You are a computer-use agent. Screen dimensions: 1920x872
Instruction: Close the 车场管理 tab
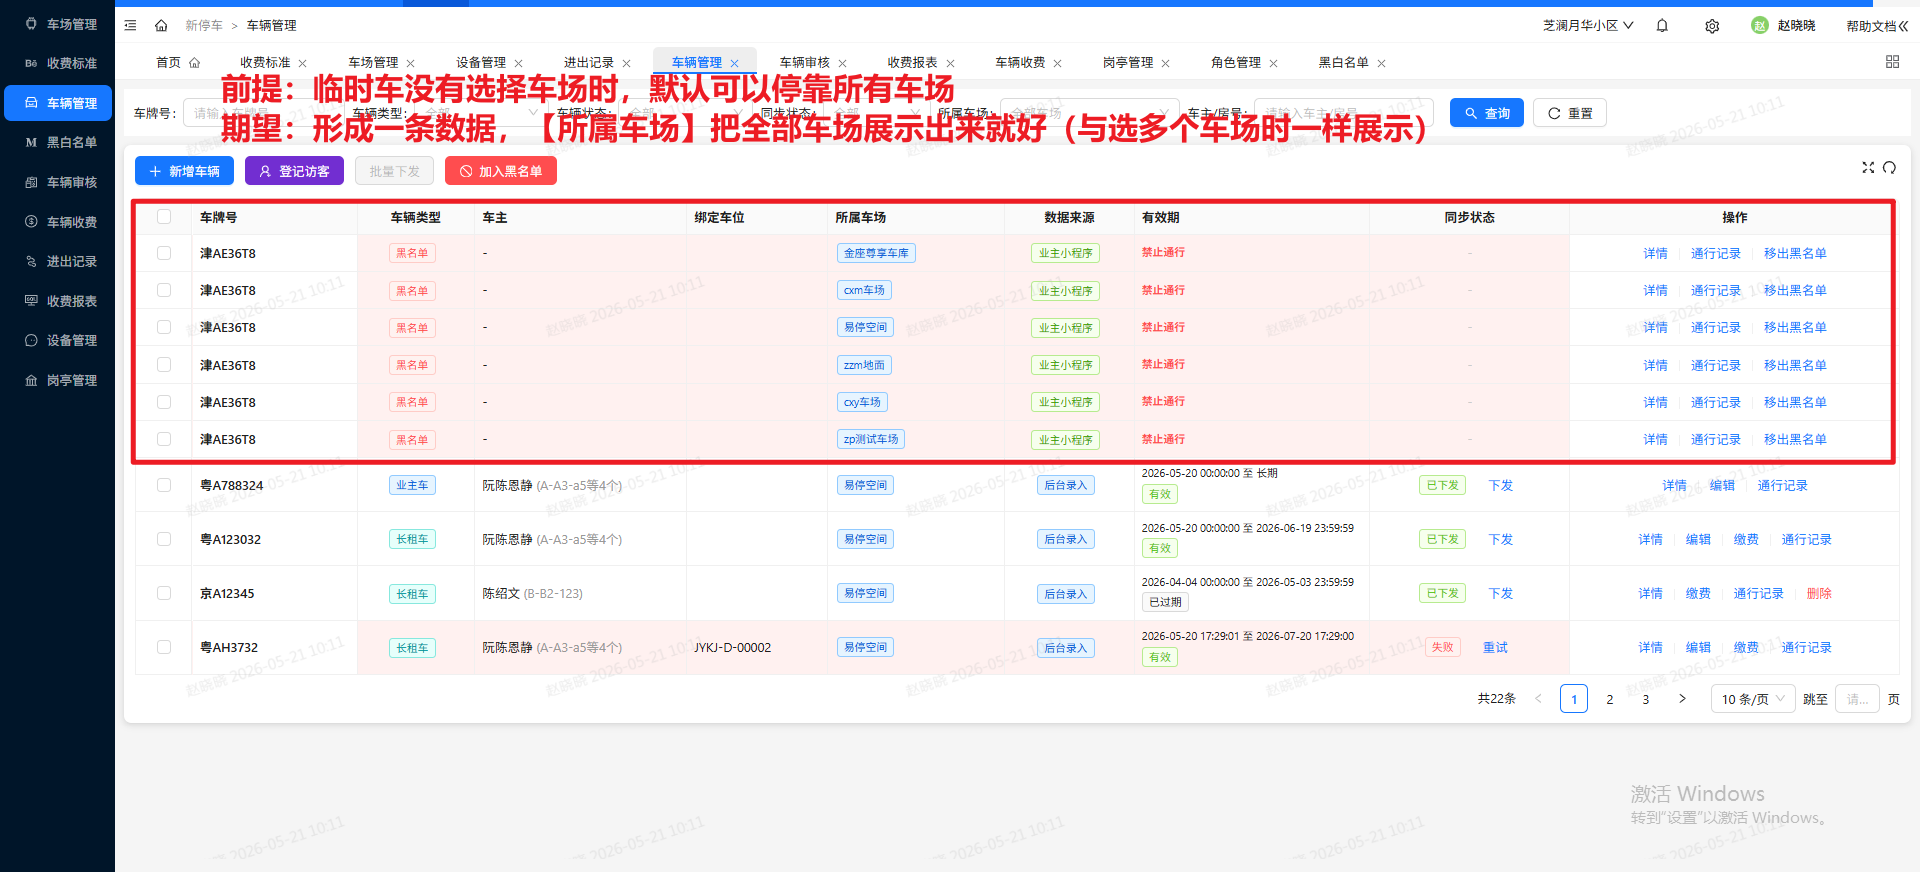click(411, 63)
